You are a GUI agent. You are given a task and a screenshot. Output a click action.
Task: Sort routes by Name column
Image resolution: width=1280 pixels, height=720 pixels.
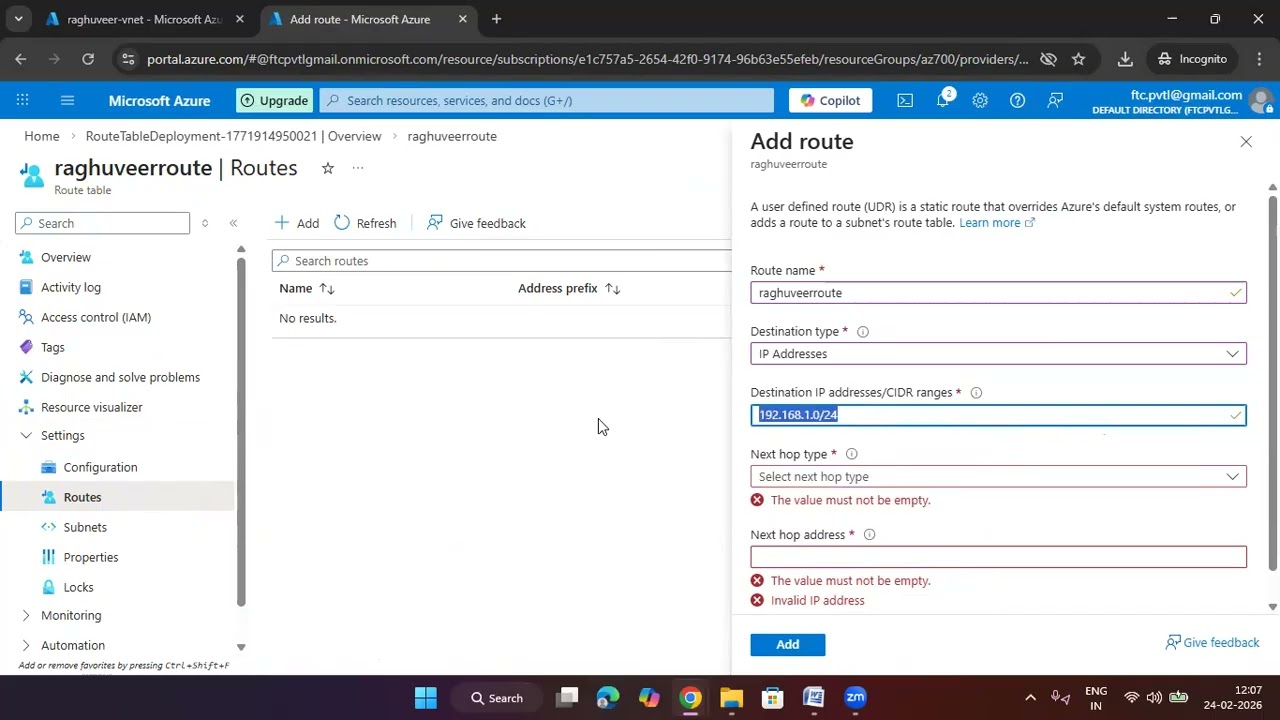click(x=306, y=288)
